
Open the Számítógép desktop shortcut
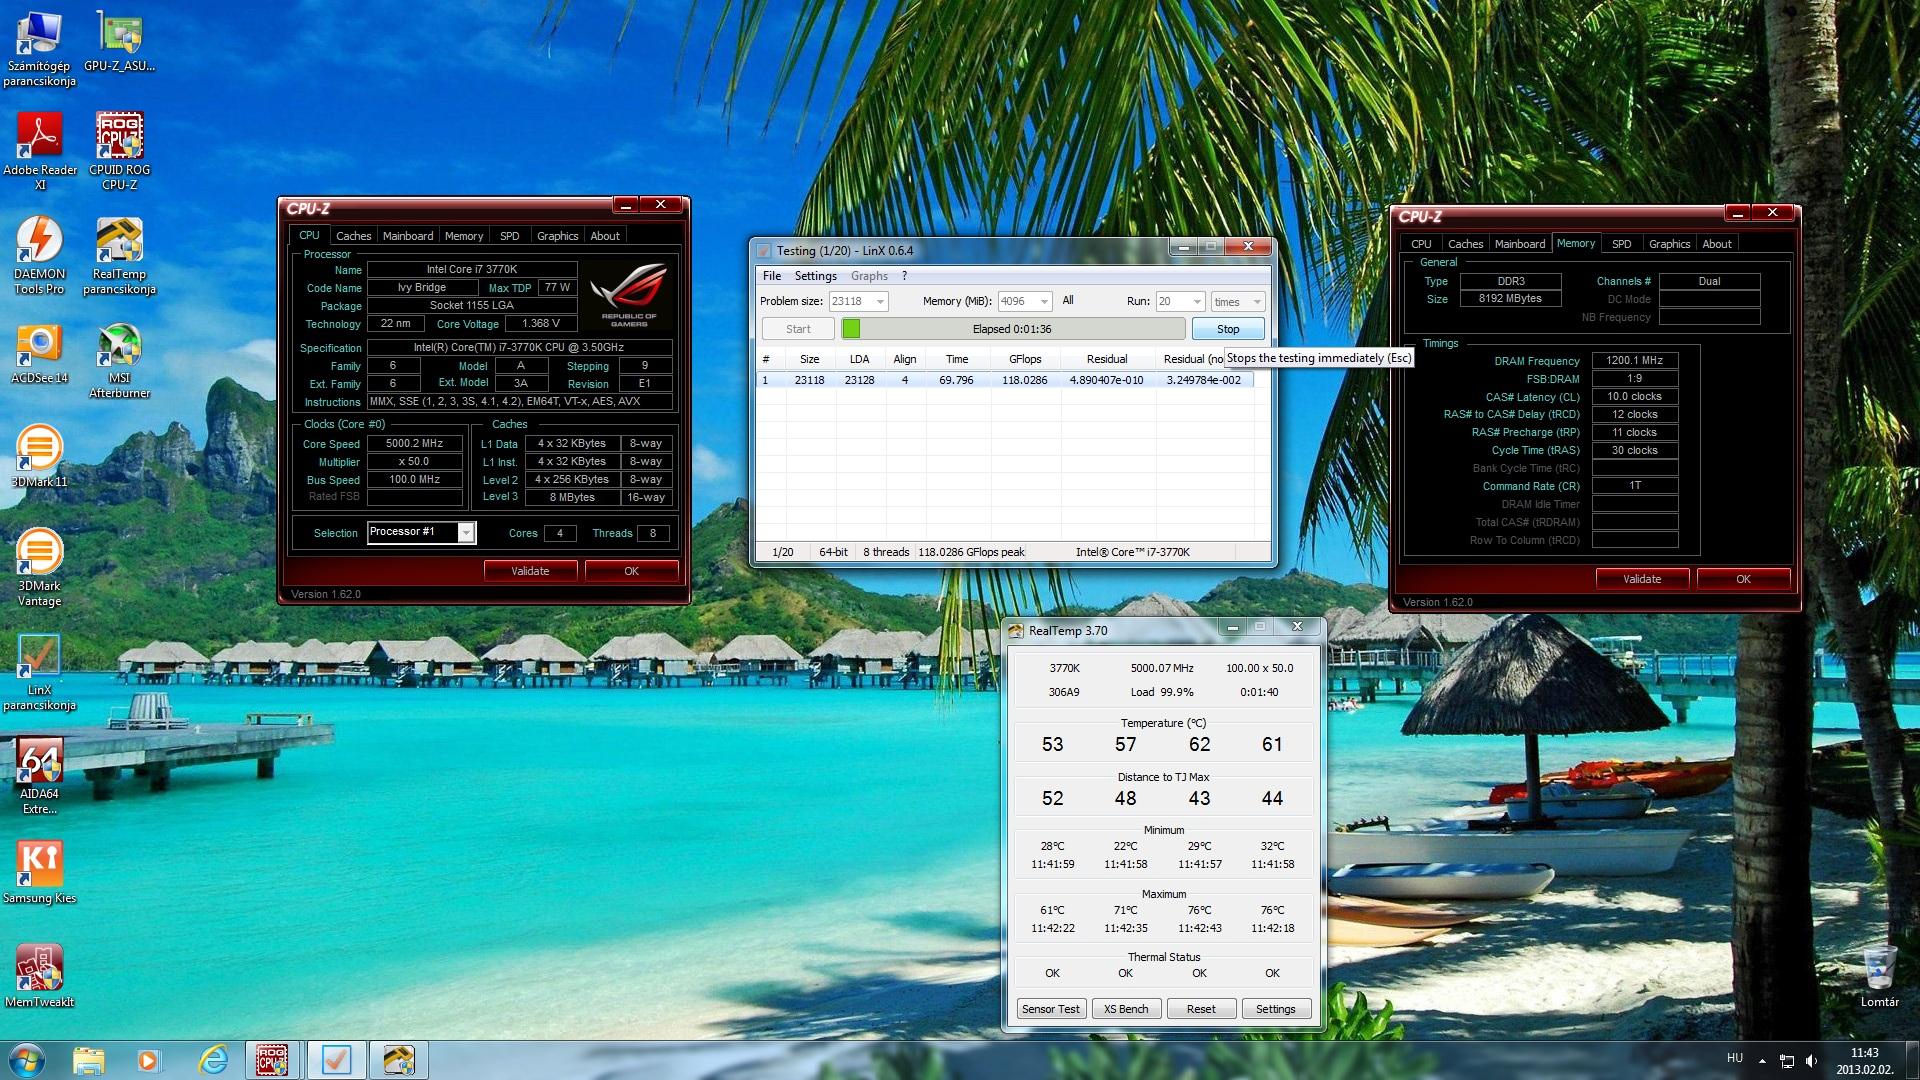[39, 48]
